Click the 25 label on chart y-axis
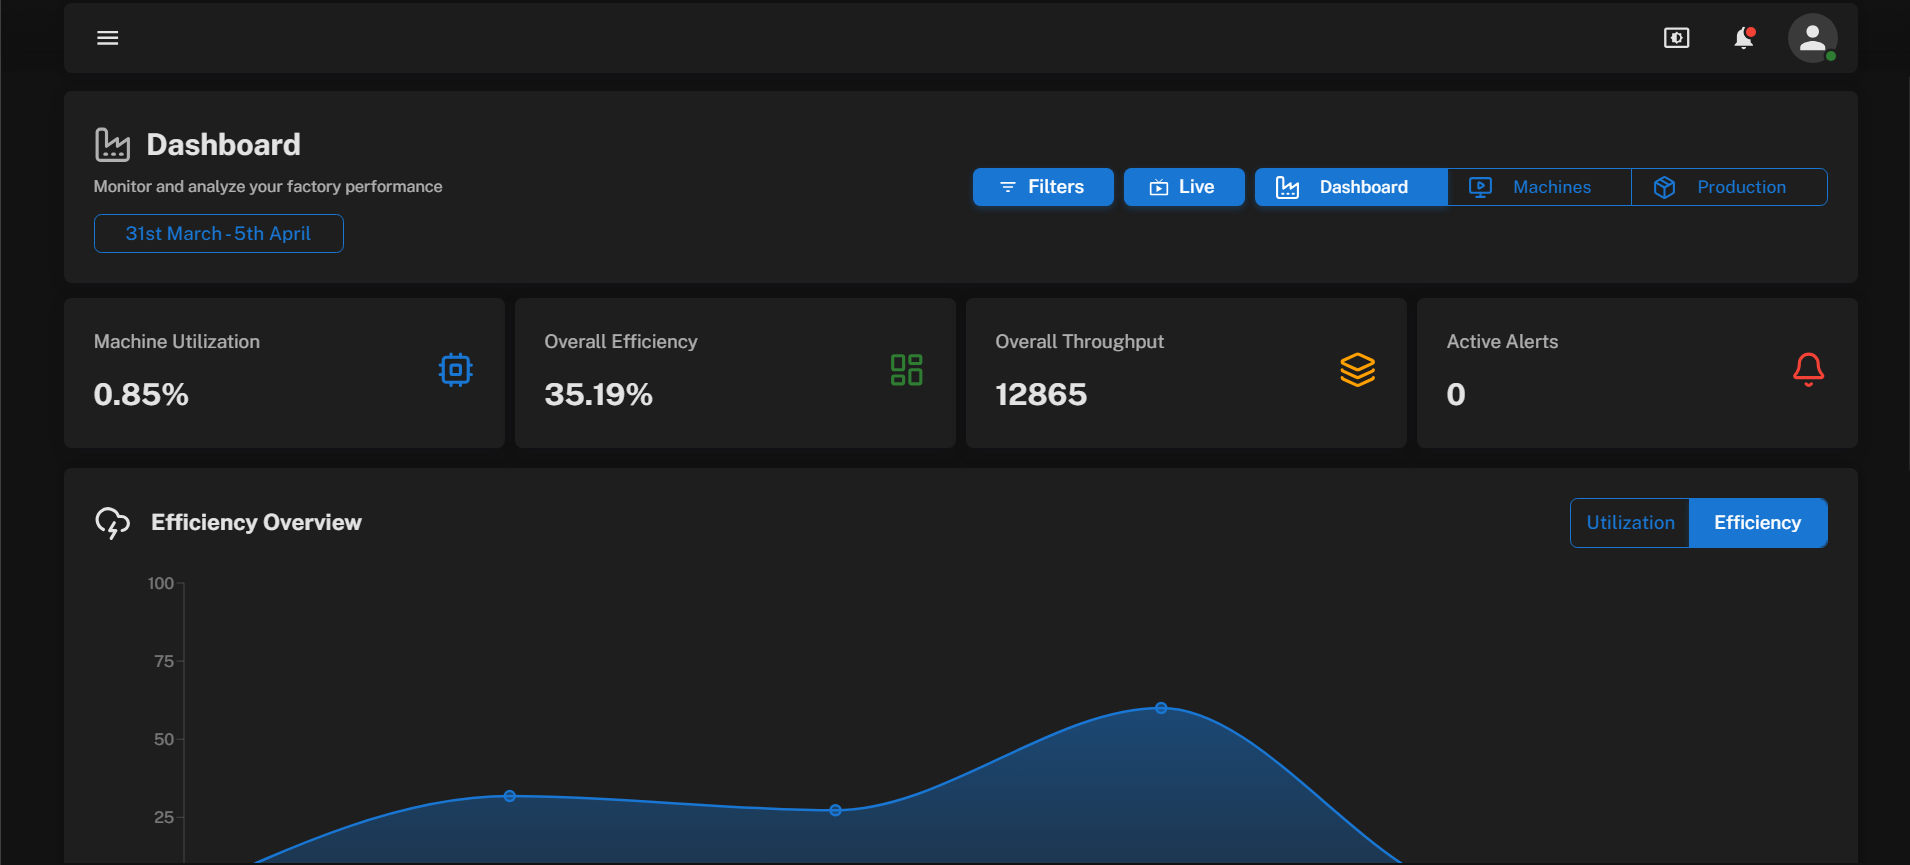 [x=164, y=817]
